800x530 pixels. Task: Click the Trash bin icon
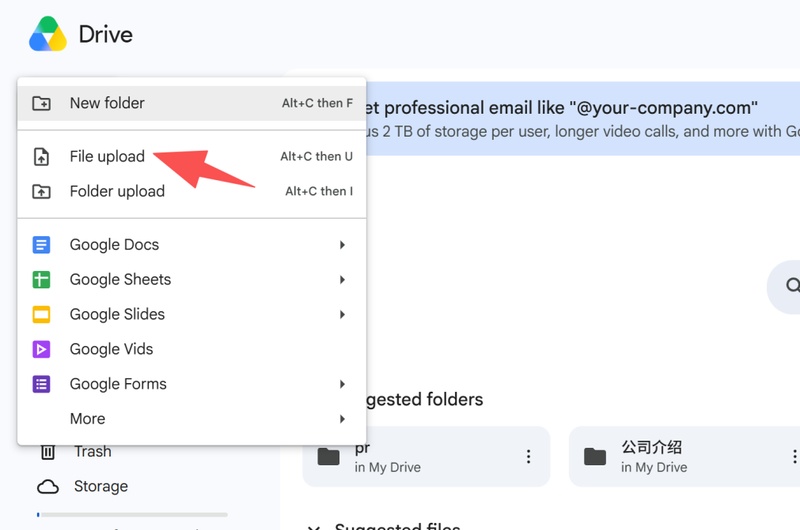(47, 452)
